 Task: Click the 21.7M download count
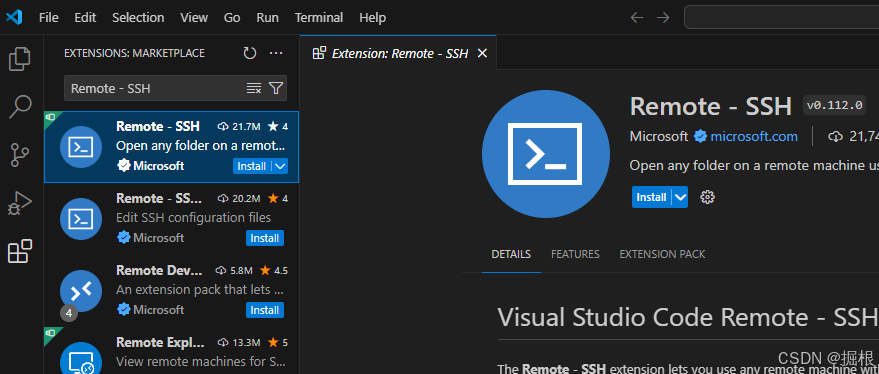coord(239,126)
